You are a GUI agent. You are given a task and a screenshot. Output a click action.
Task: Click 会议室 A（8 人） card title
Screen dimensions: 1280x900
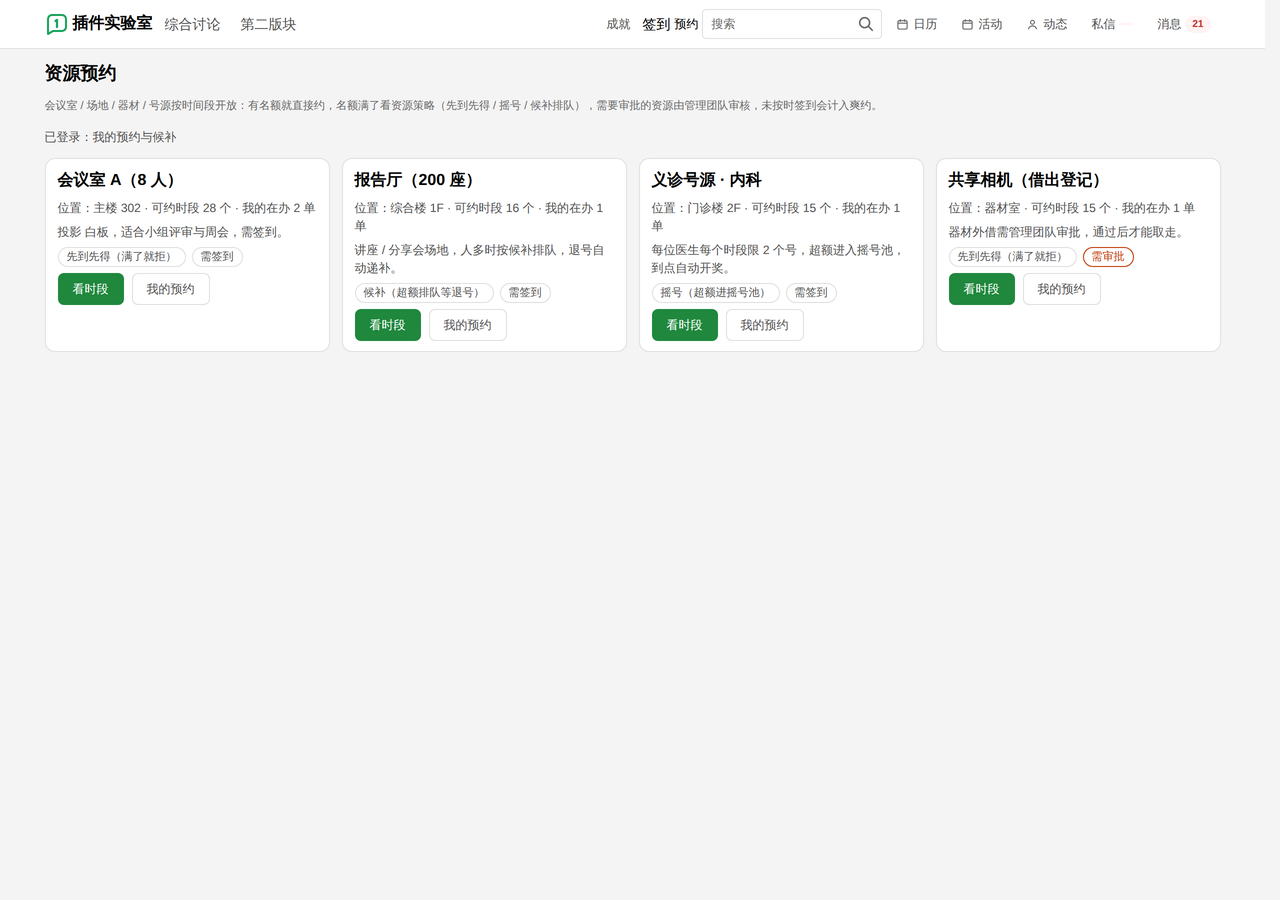click(120, 180)
